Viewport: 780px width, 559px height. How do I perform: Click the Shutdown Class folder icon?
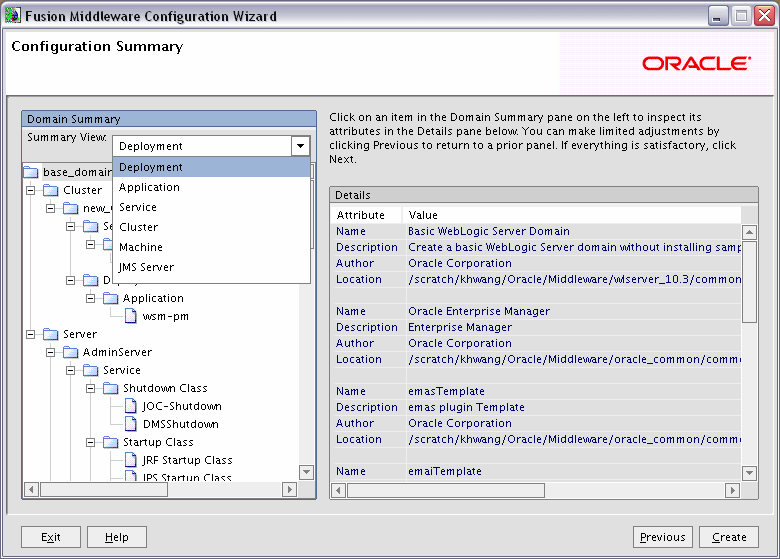click(110, 388)
